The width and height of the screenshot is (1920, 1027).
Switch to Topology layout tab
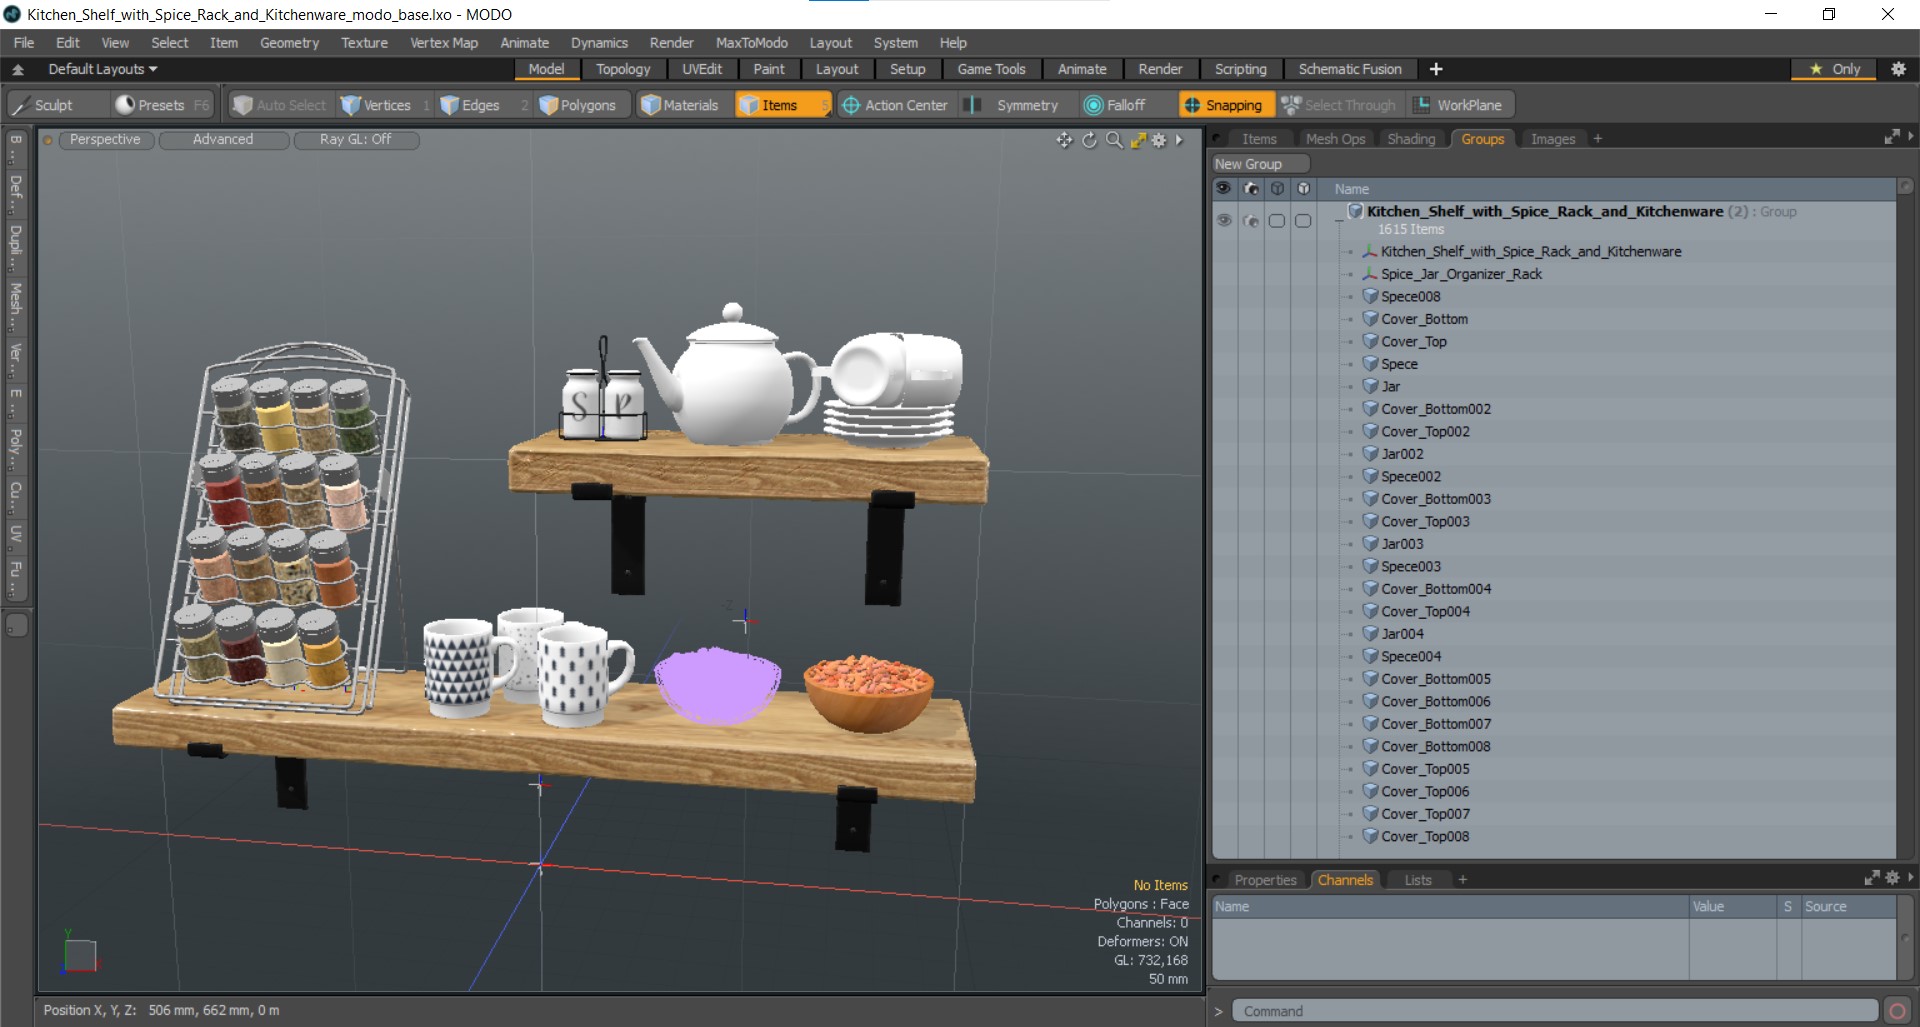click(623, 69)
